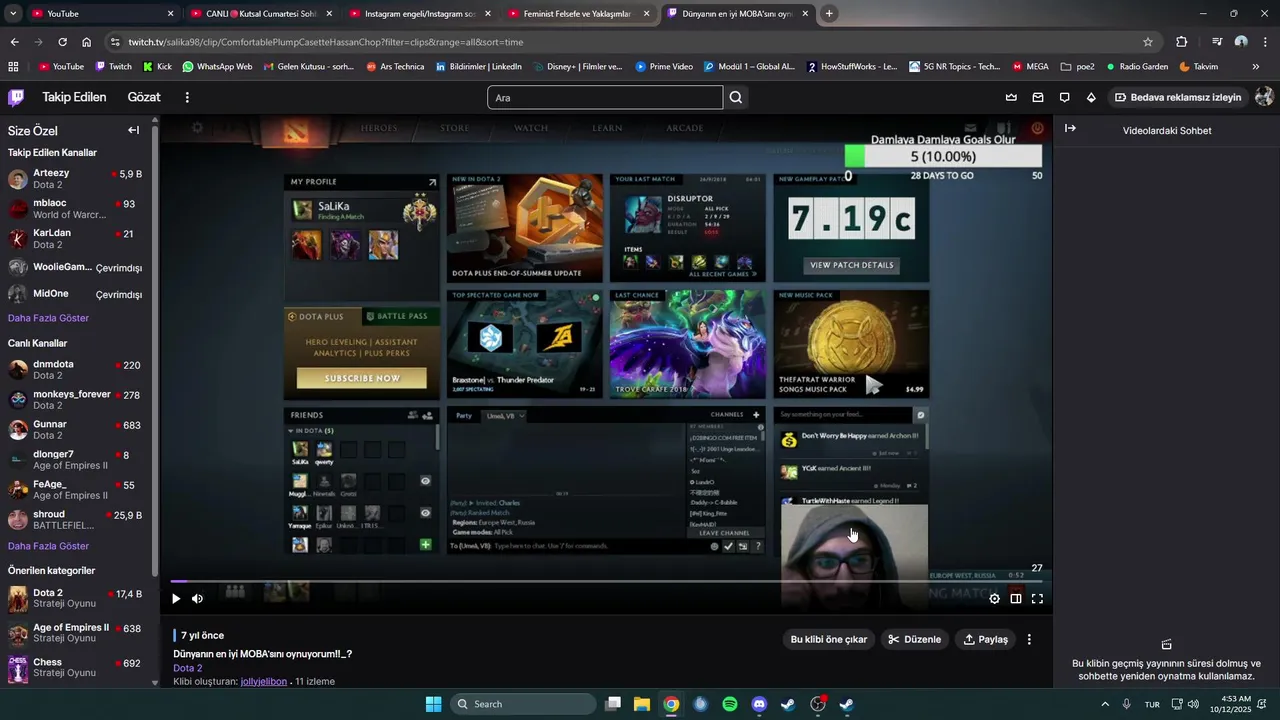The height and width of the screenshot is (720, 1280).
Task: Mute the clip volume
Action: (x=197, y=599)
